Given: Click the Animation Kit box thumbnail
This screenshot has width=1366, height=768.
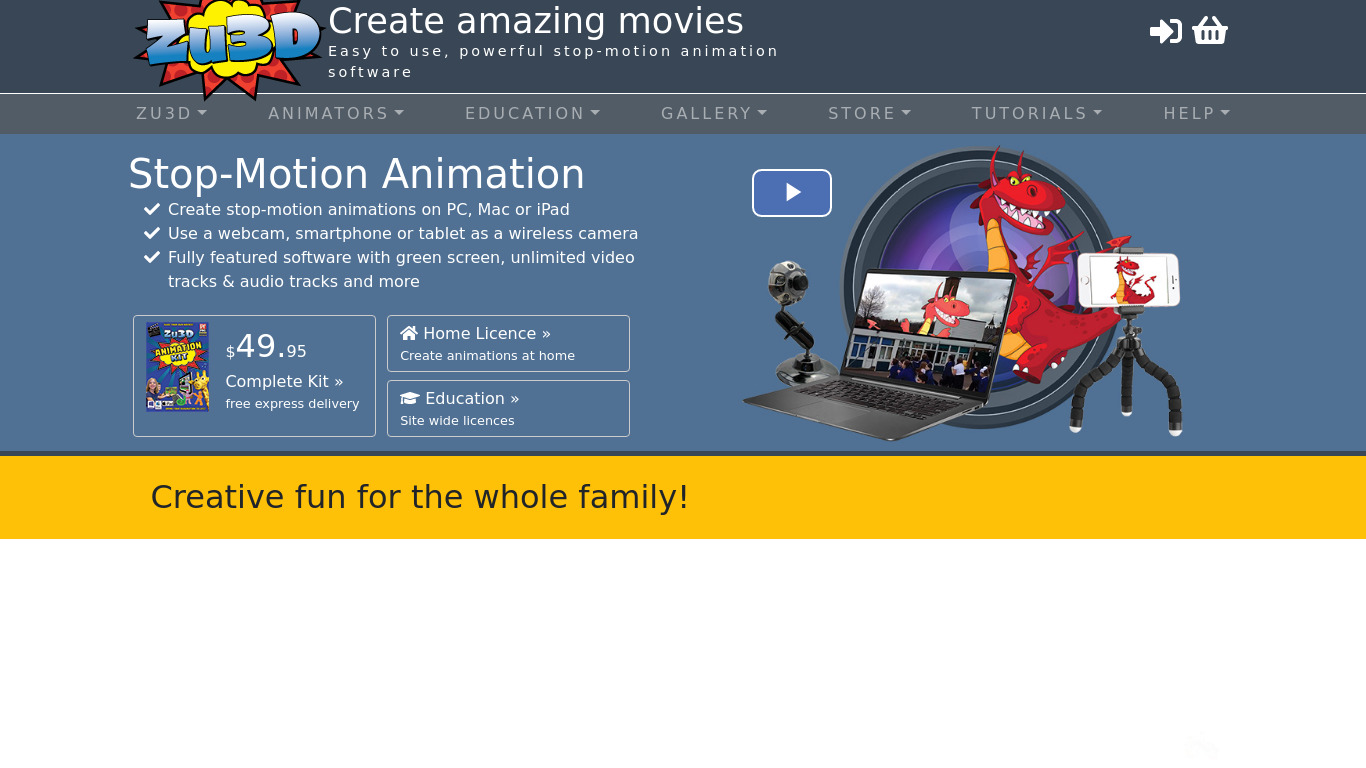Looking at the screenshot, I should 177,366.
